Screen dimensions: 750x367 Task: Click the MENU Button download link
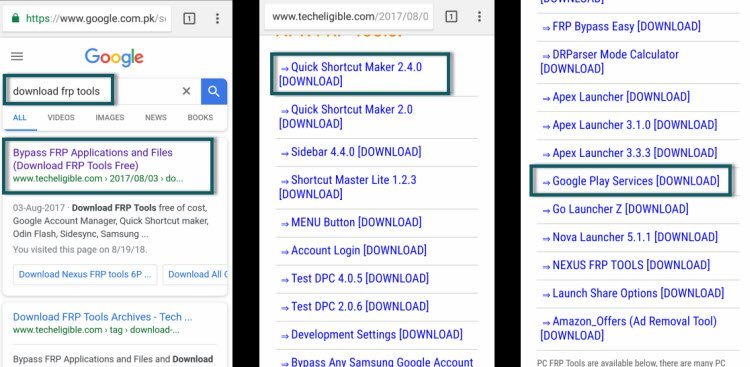[351, 222]
